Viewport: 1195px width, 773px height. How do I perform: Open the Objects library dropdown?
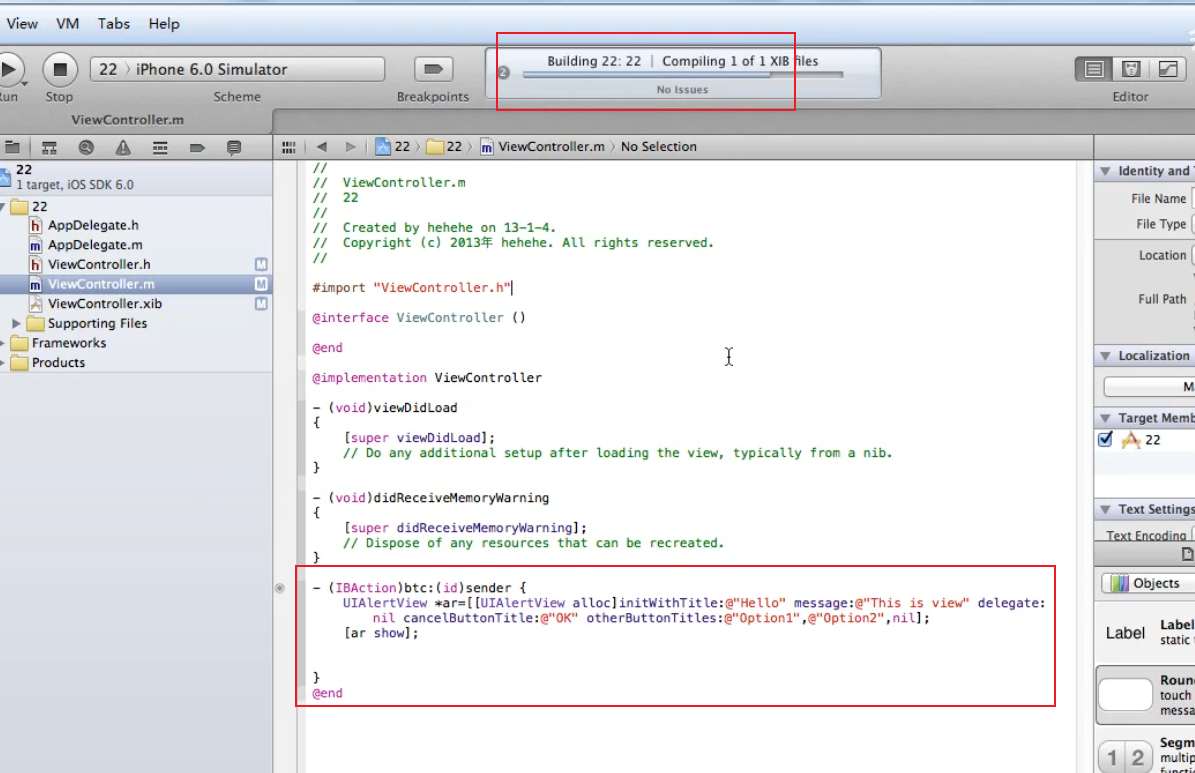[1149, 583]
